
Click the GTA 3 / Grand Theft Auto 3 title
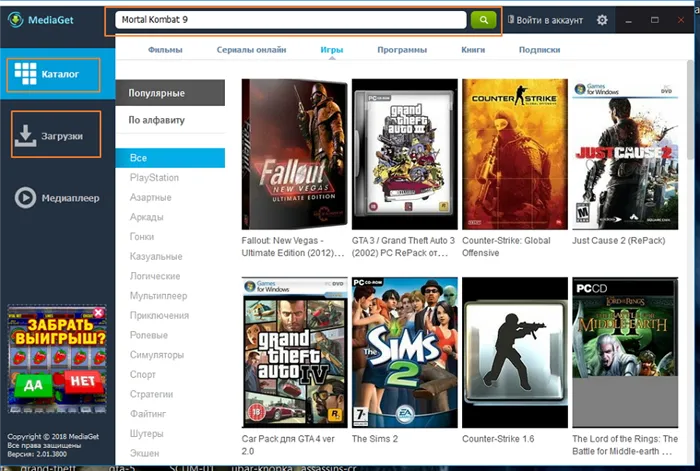coord(403,246)
